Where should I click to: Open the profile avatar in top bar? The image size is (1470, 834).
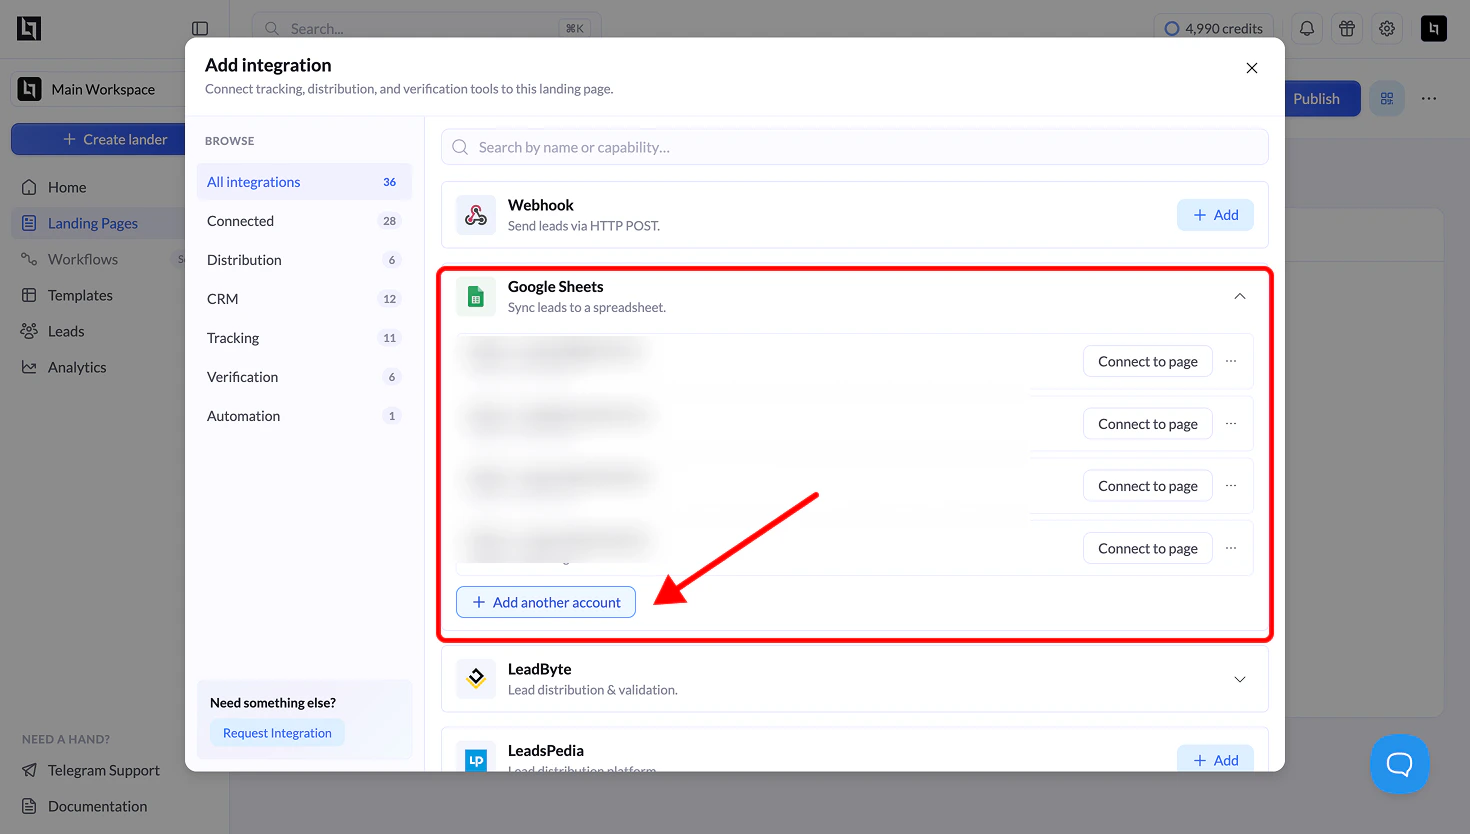pos(1434,28)
